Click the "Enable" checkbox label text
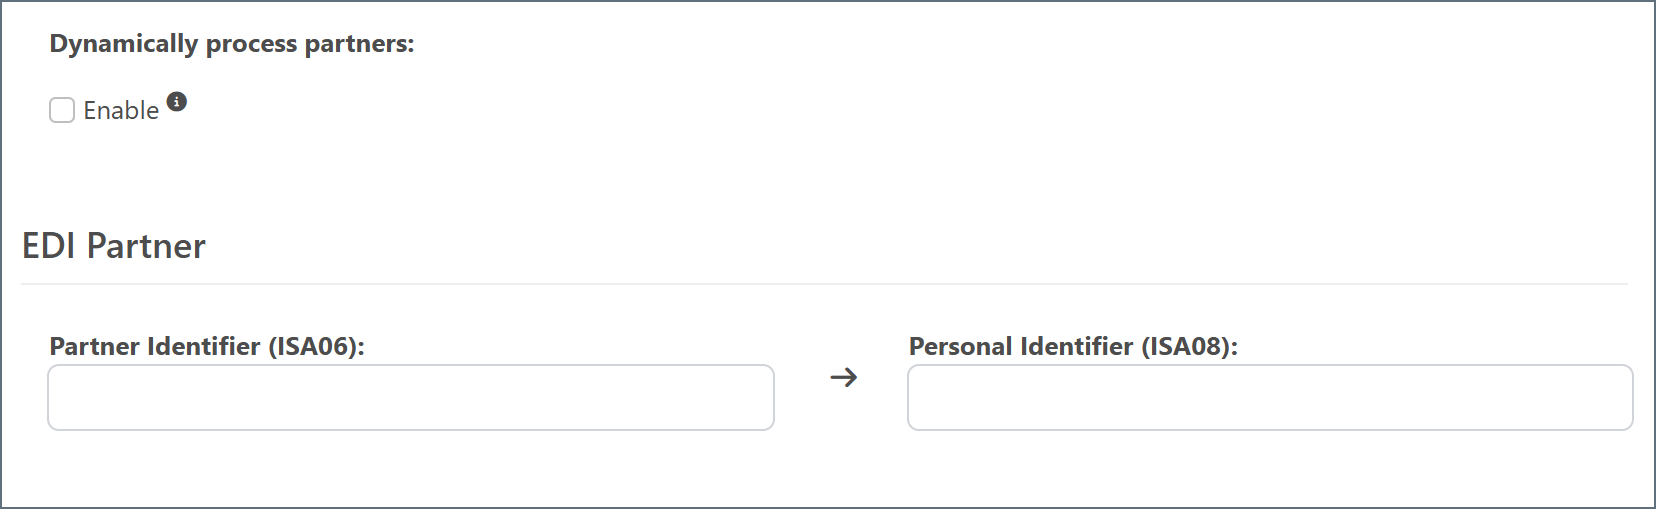1656x509 pixels. click(121, 111)
